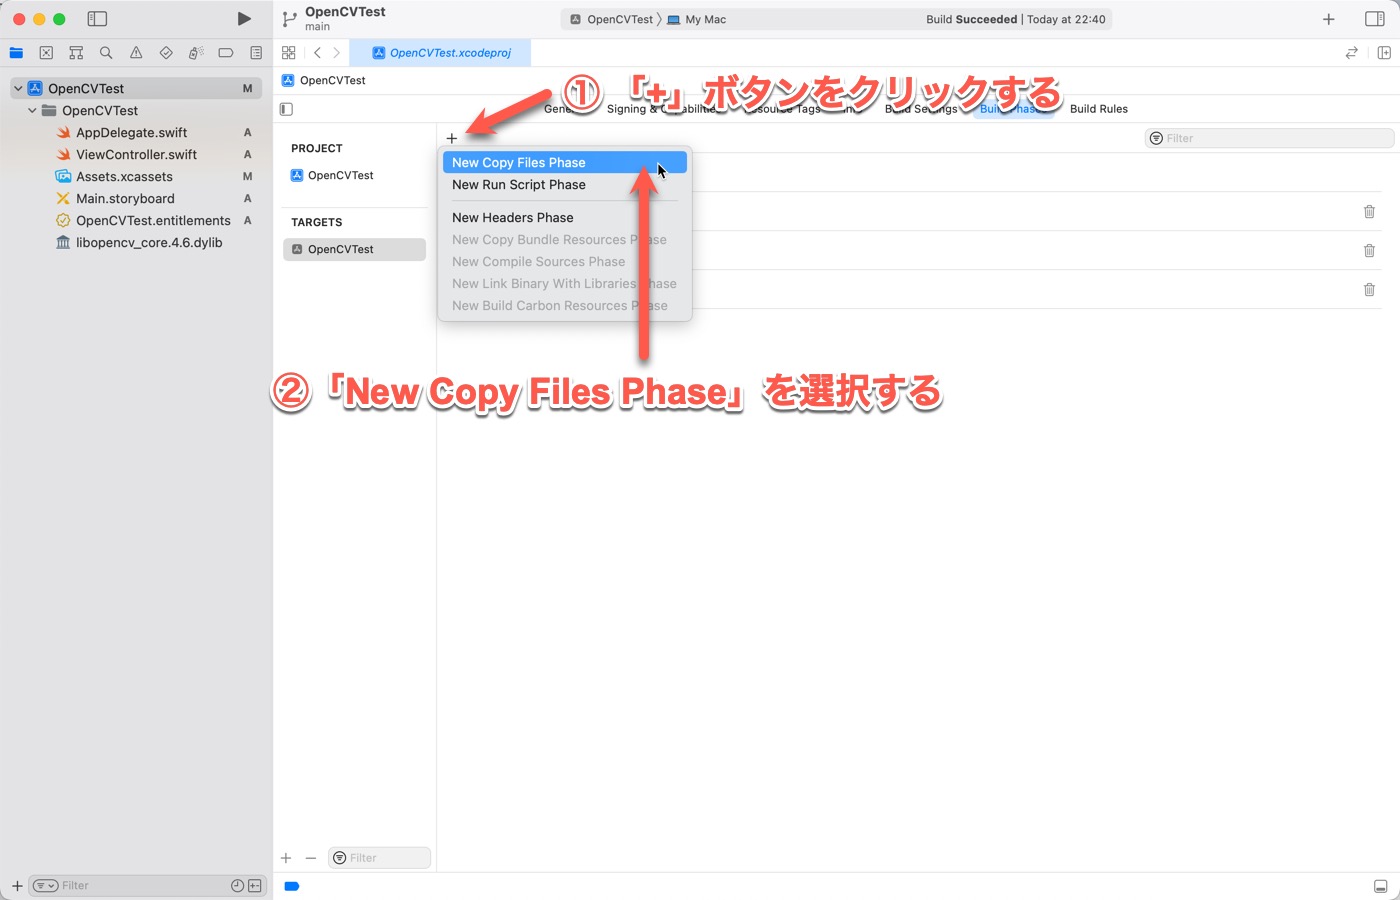Viewport: 1400px width, 900px height.
Task: Select ViewController.swift file
Action: pyautogui.click(x=135, y=154)
